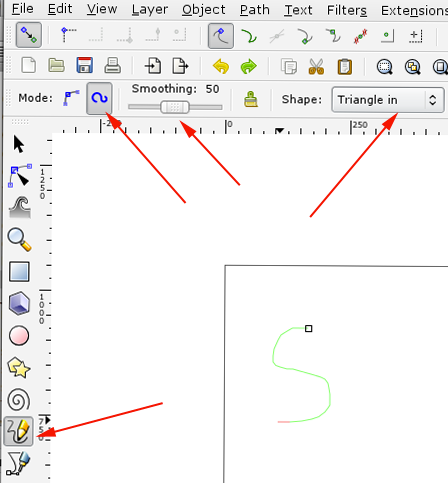Select the Bezier pen tool
Viewport: 448px width, 483px height.
(x=18, y=463)
